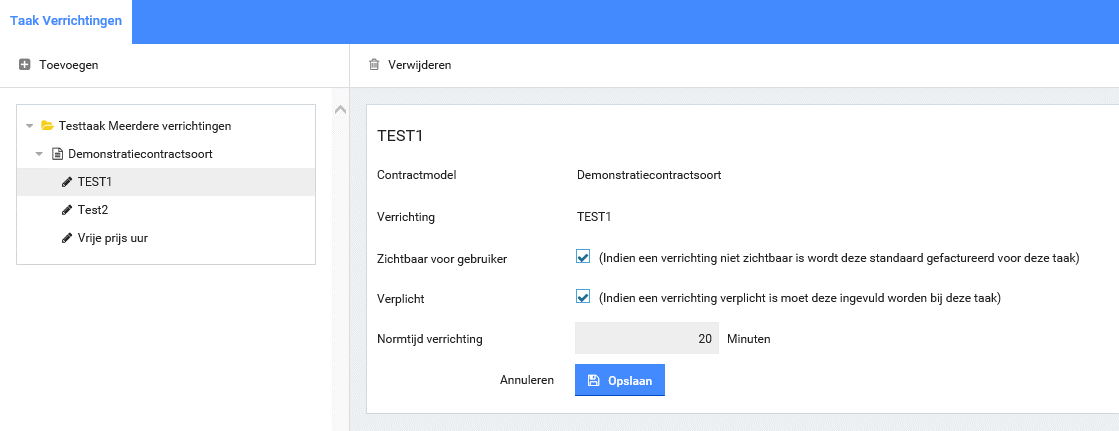The image size is (1119, 431).
Task: Click the Verwijderen toolbar label
Action: click(x=420, y=65)
